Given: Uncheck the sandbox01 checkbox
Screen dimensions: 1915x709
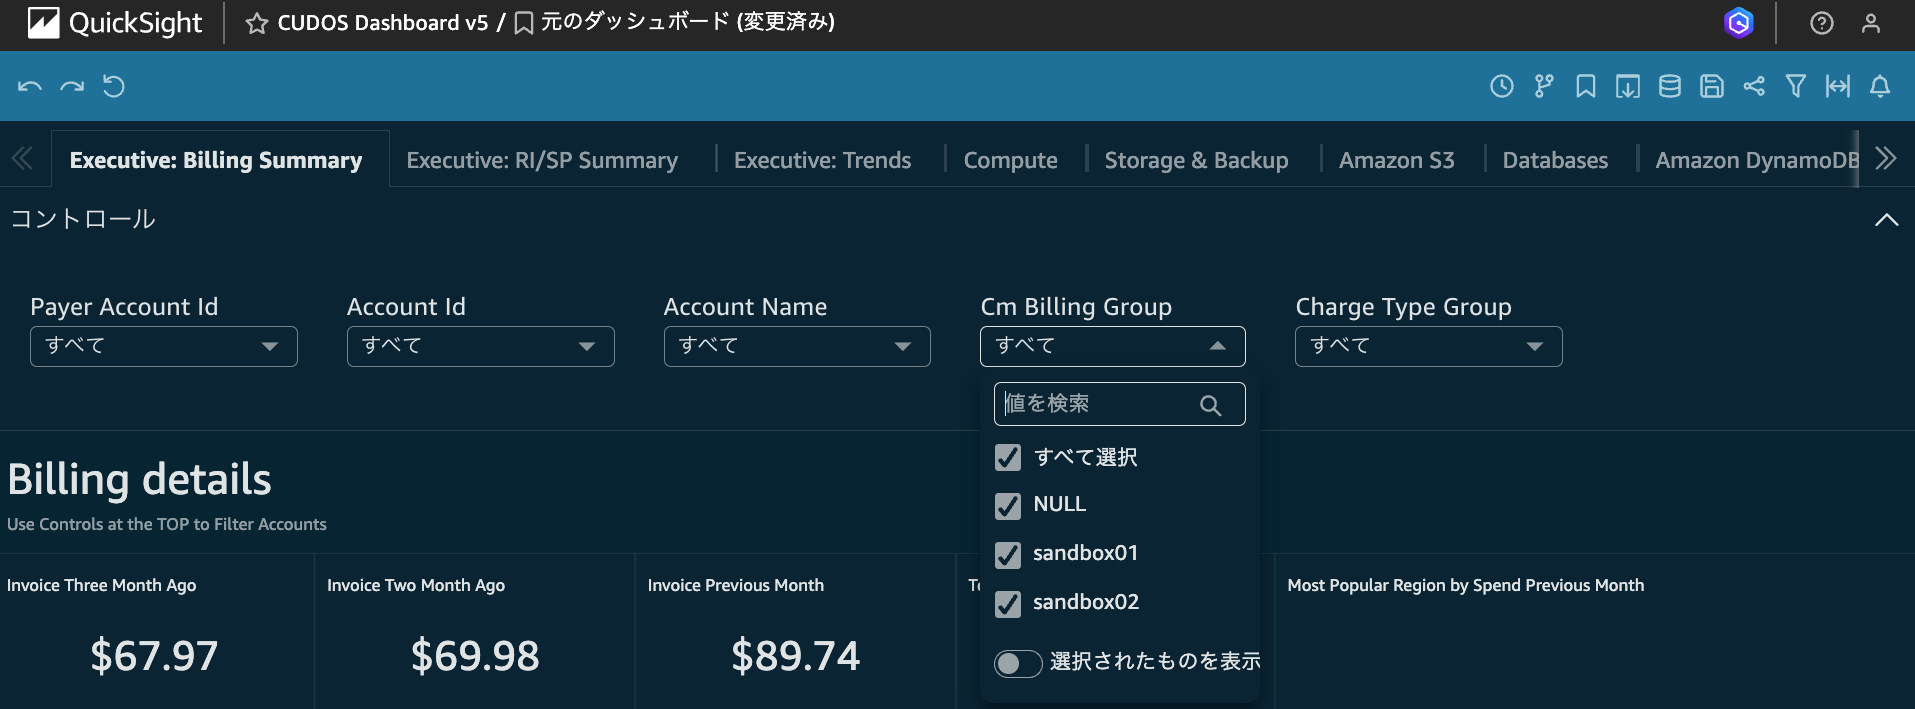Looking at the screenshot, I should click(x=1008, y=555).
